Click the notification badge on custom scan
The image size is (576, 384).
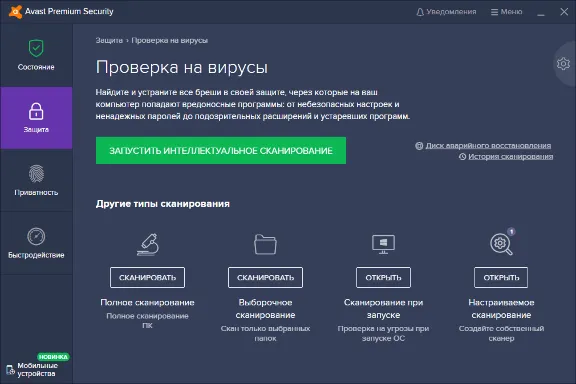click(x=511, y=232)
